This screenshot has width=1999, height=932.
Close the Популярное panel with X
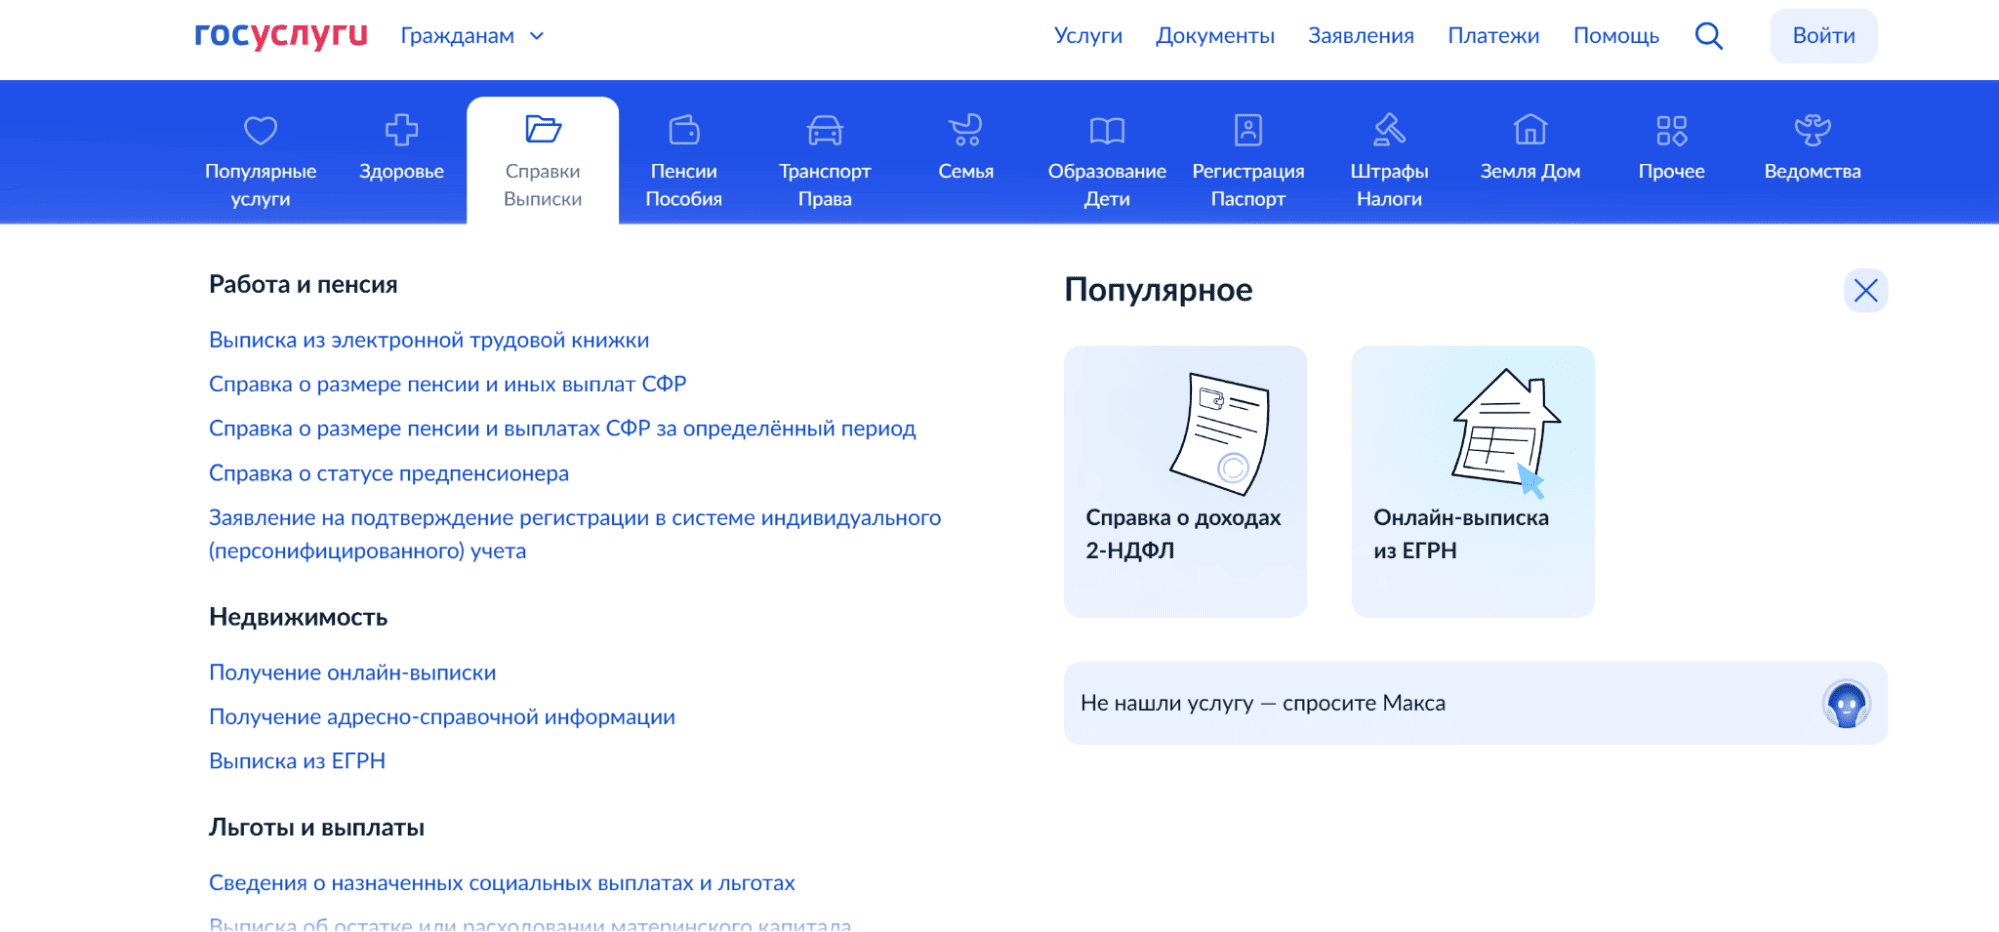pos(1865,290)
